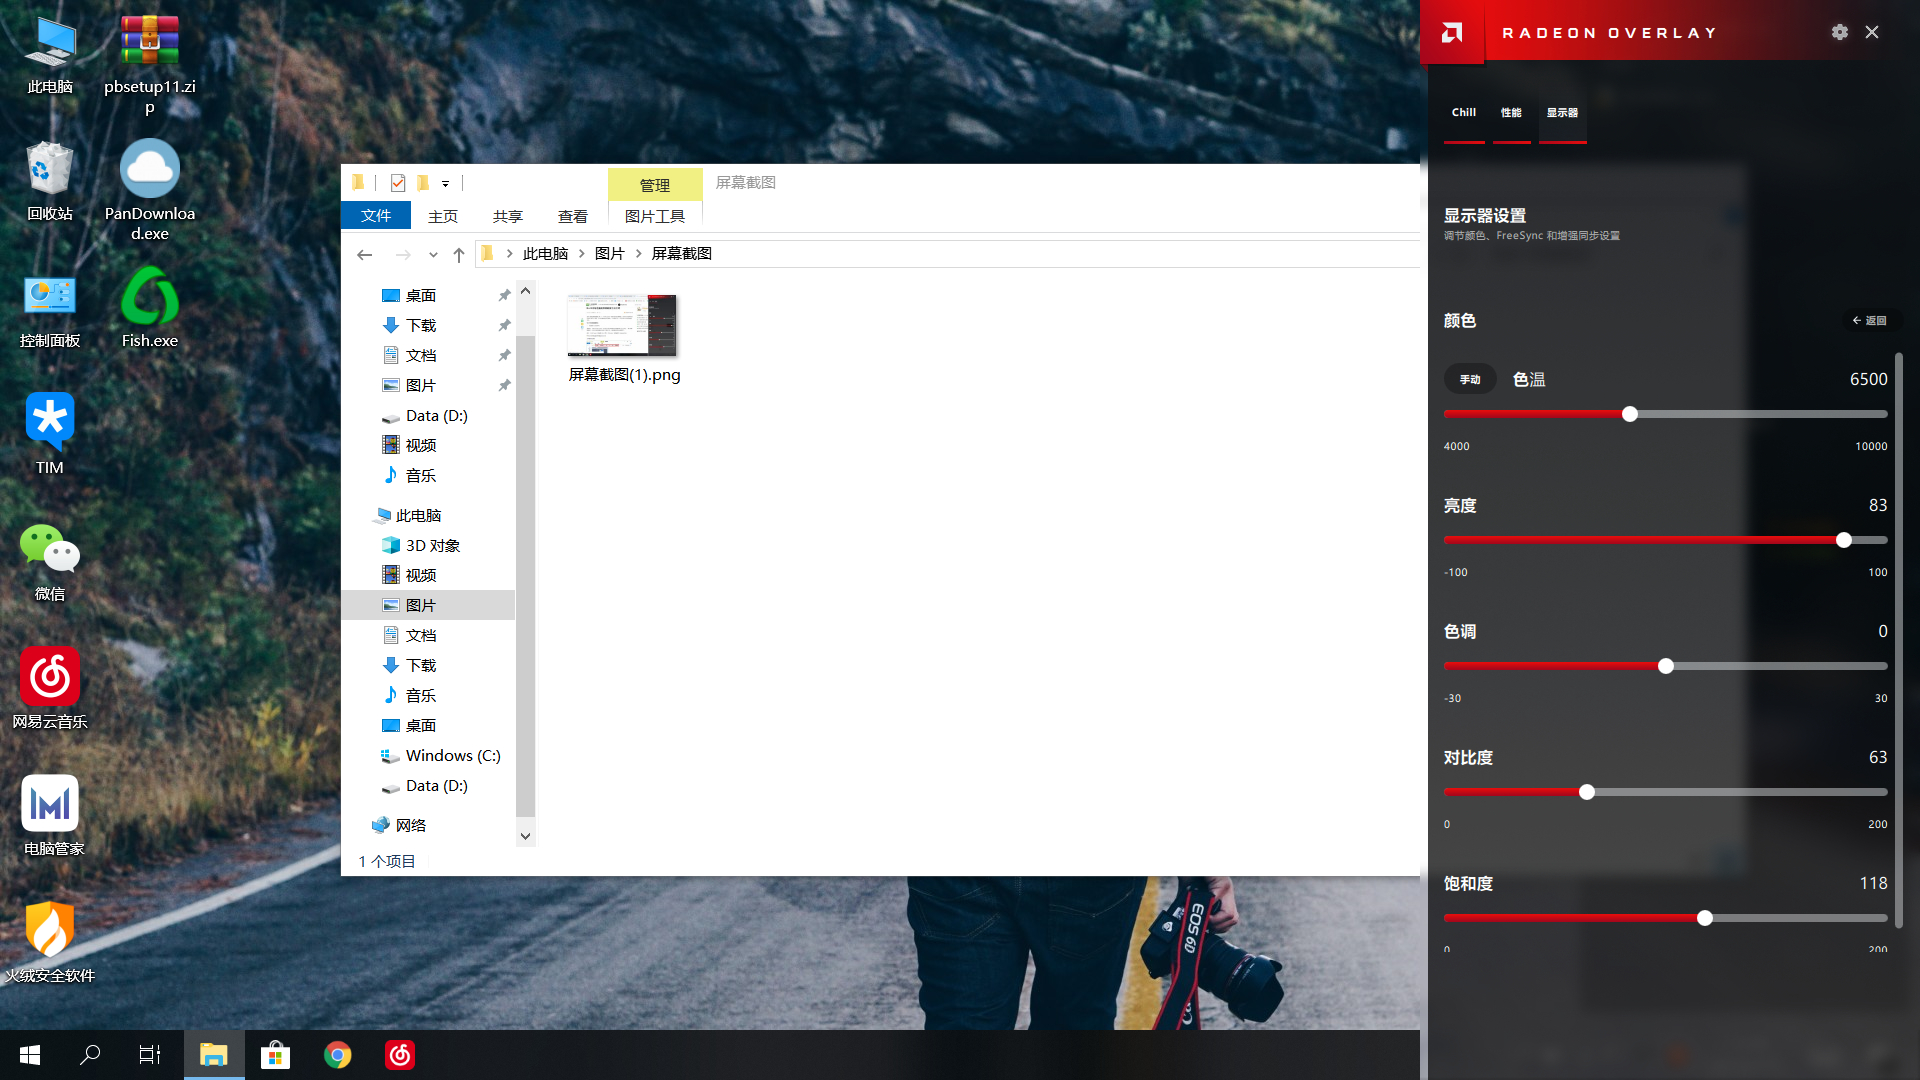1920x1080 pixels.
Task: Toggle the properties checkmark in quick access toolbar
Action: pyautogui.click(x=398, y=183)
